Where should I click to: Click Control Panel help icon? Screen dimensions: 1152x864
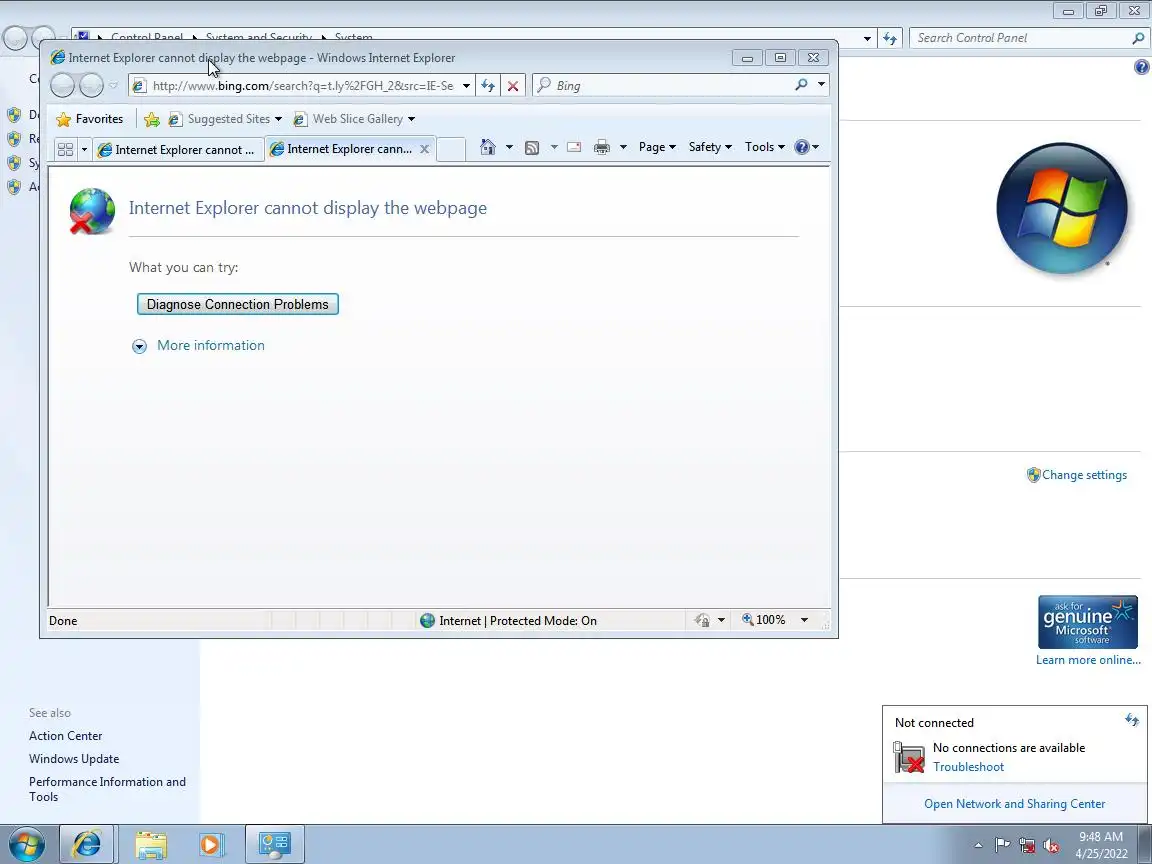pyautogui.click(x=1141, y=67)
